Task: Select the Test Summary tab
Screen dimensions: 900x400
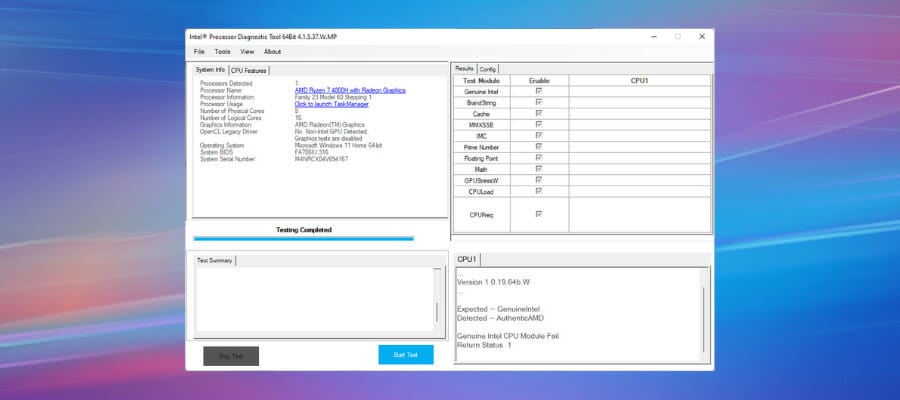Action: (x=214, y=261)
